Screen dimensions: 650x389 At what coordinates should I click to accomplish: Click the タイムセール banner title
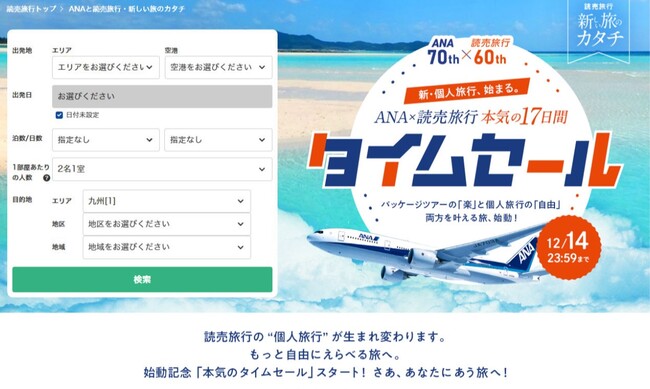point(463,160)
